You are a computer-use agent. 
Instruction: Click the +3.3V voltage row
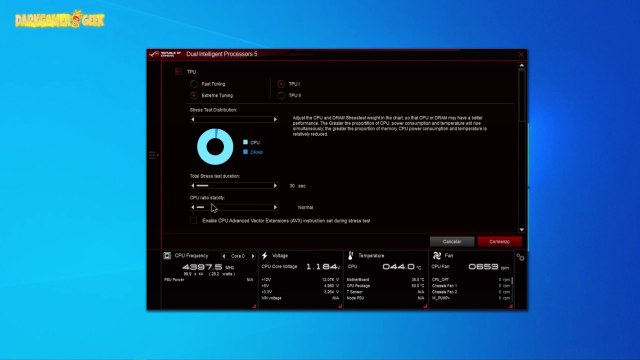[x=300, y=292]
